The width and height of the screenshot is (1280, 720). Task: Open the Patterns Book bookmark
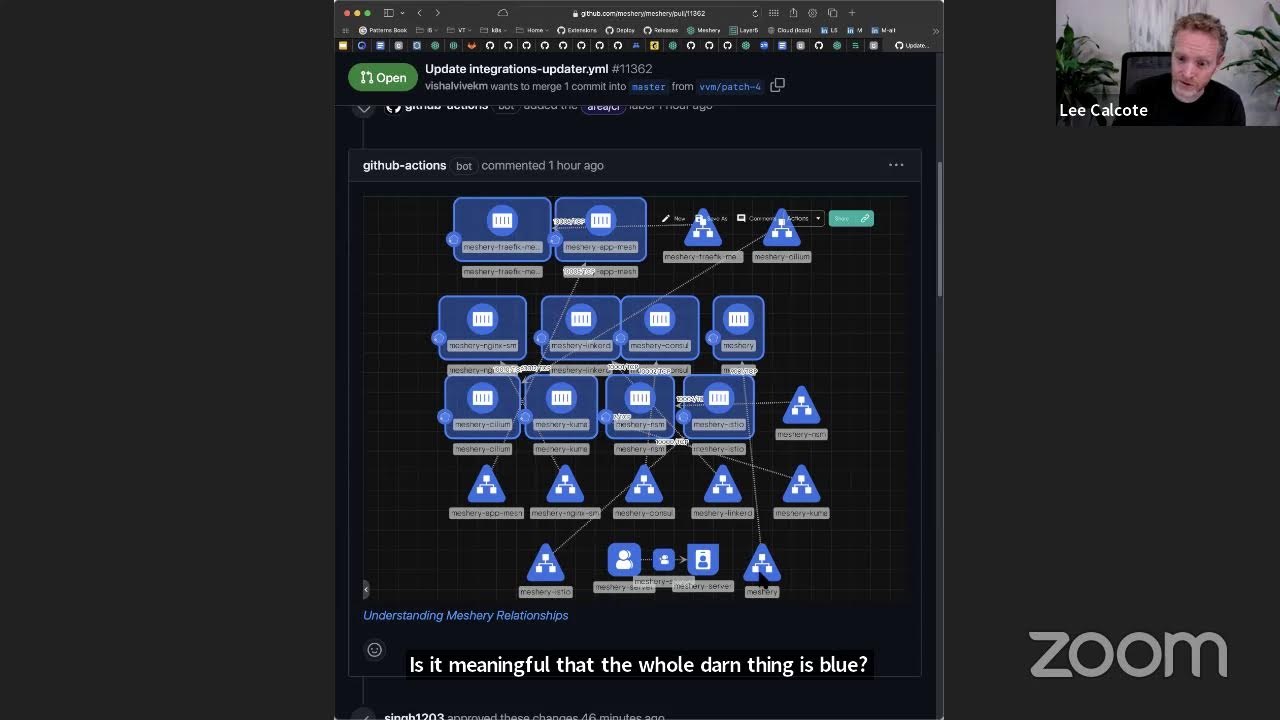tap(383, 30)
